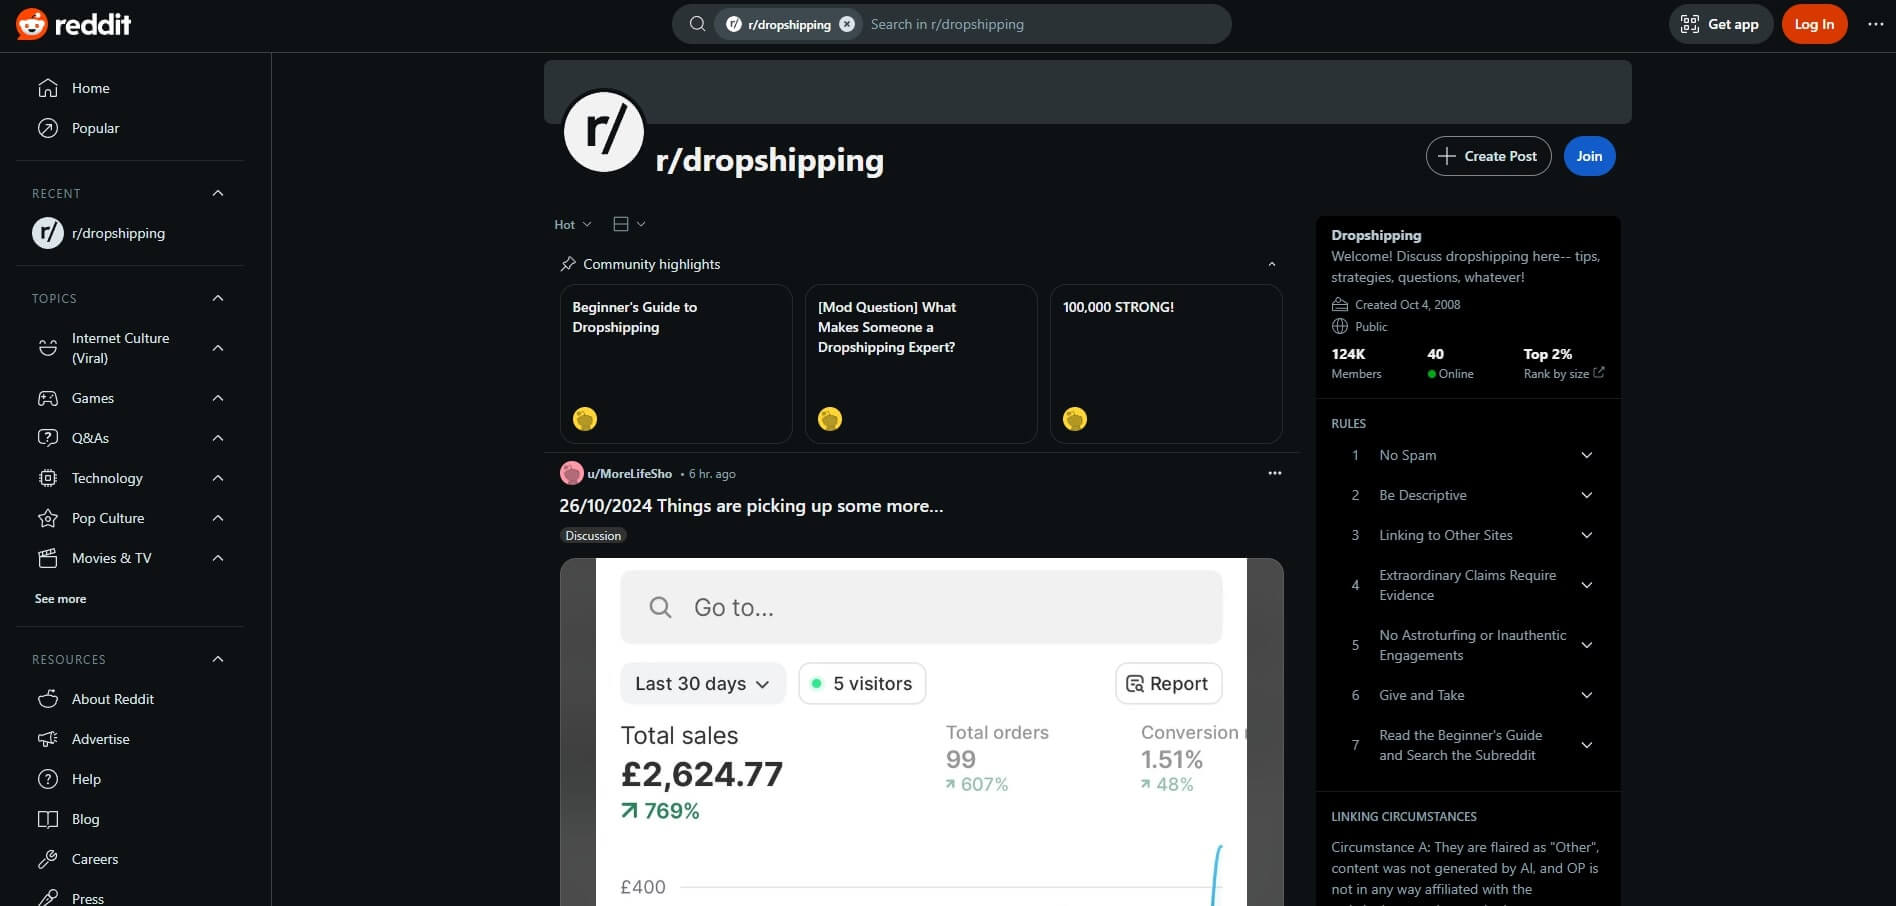
Task: Click the Home icon in sidebar
Action: click(x=48, y=88)
